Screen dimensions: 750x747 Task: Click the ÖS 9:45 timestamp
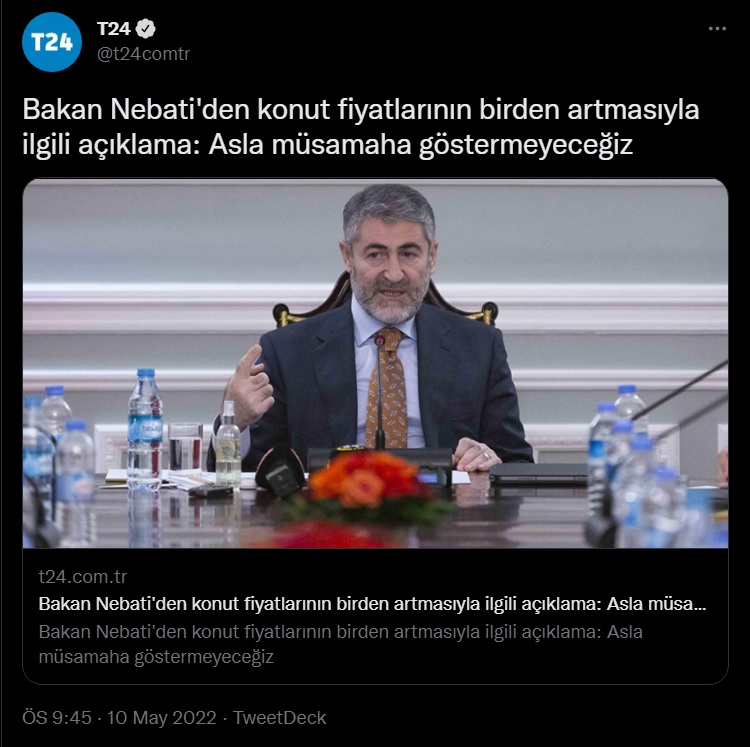pos(56,718)
